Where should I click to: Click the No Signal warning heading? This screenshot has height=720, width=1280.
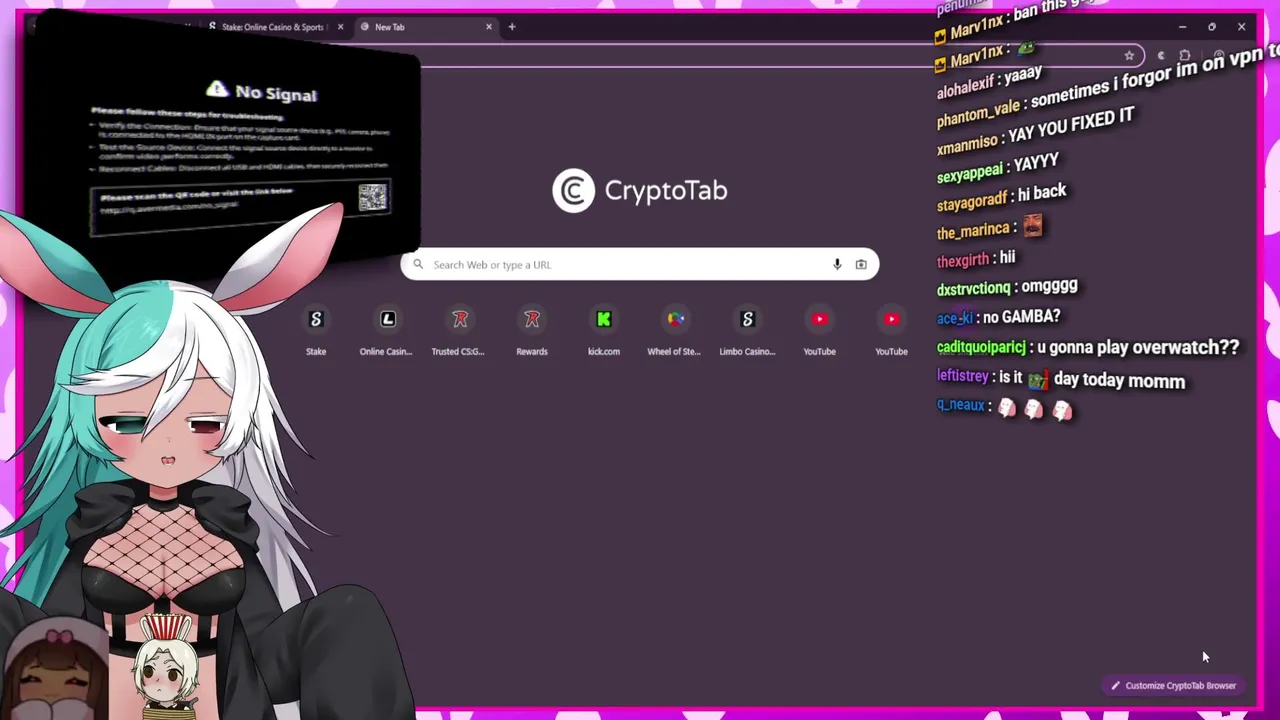(262, 92)
